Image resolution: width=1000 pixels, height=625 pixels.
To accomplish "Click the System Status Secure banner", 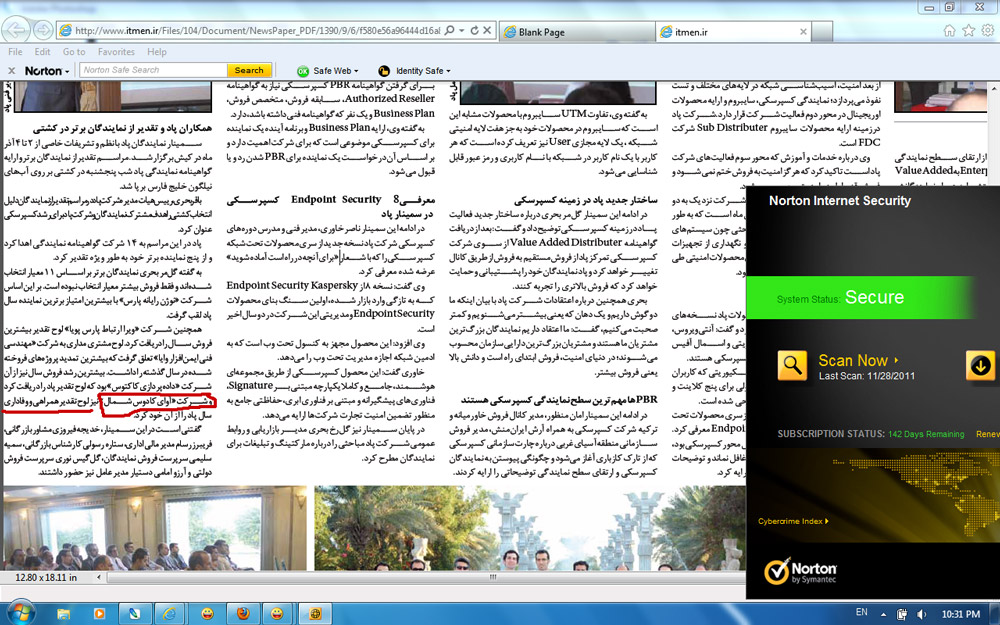I will tap(860, 297).
